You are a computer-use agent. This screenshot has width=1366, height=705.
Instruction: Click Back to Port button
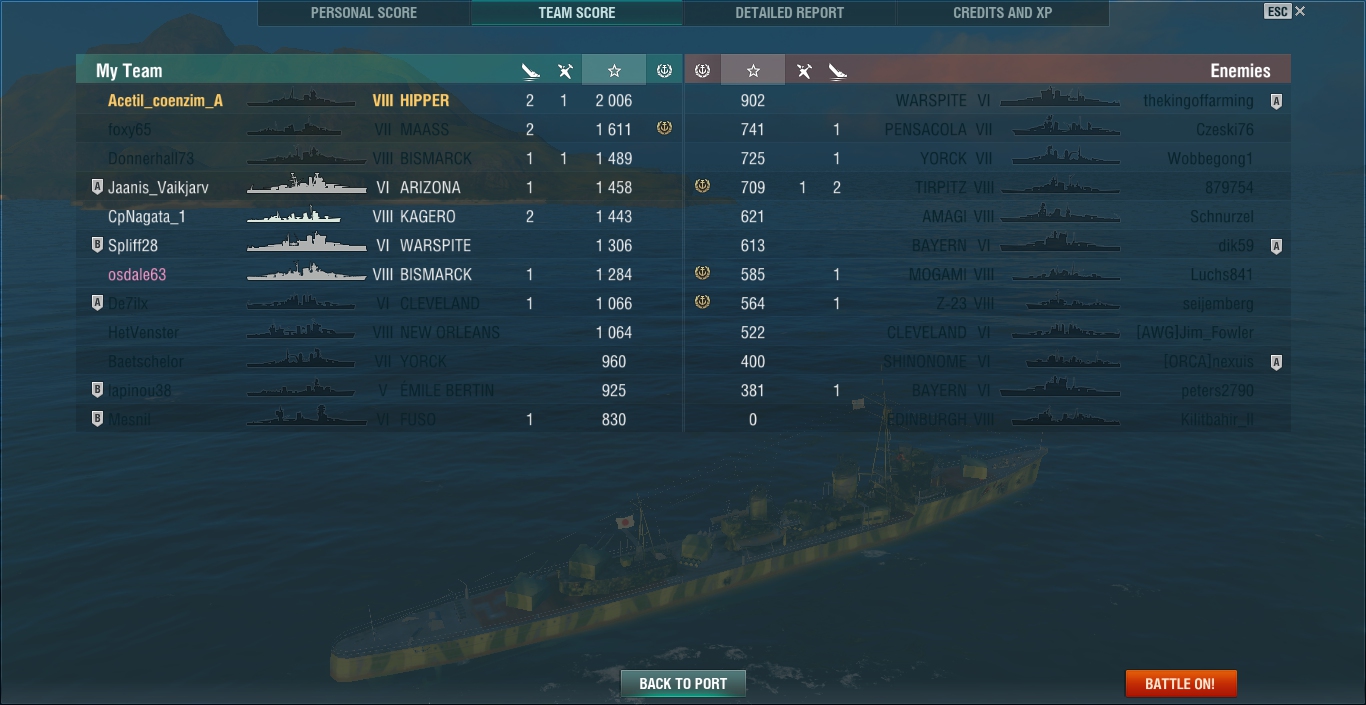pyautogui.click(x=683, y=683)
